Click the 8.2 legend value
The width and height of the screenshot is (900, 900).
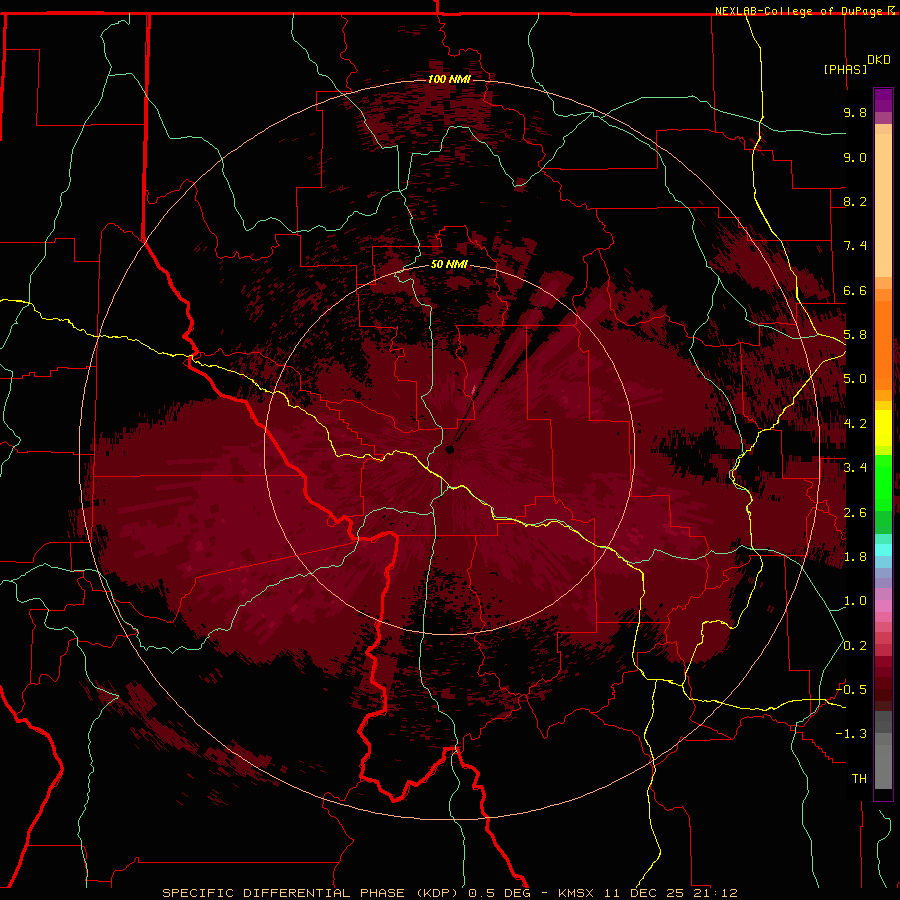click(855, 201)
